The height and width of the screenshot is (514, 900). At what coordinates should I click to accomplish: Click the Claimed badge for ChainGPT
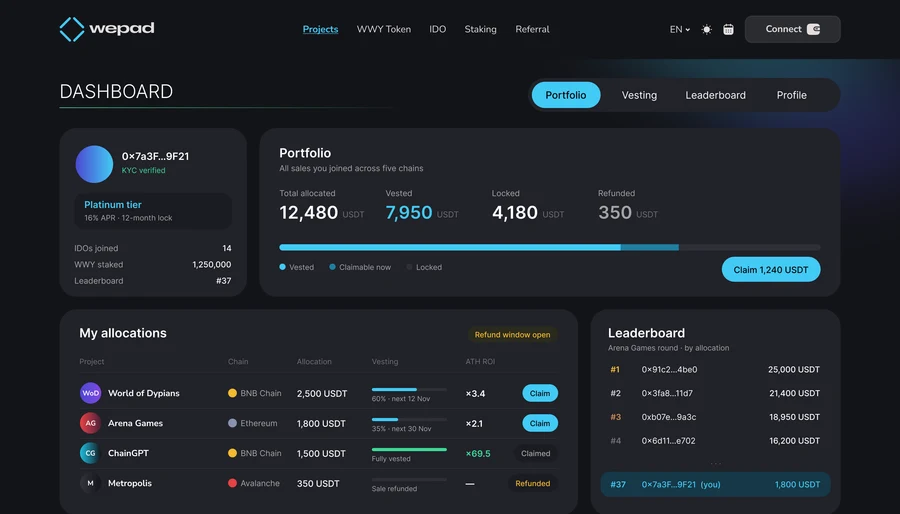[x=536, y=453]
